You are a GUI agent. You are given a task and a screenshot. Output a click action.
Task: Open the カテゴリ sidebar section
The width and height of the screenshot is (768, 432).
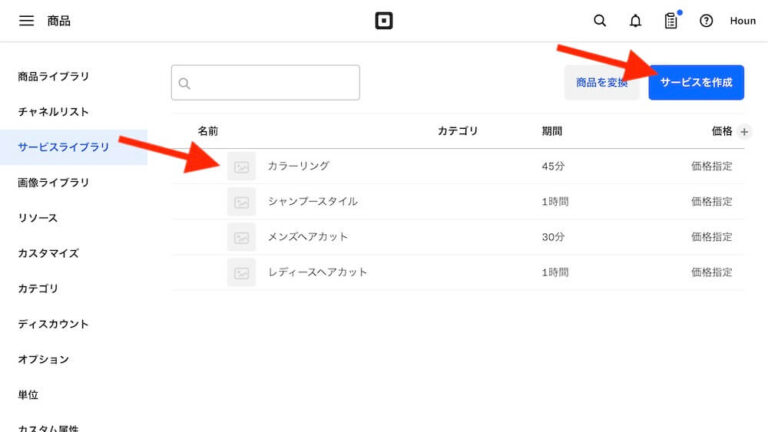point(38,289)
